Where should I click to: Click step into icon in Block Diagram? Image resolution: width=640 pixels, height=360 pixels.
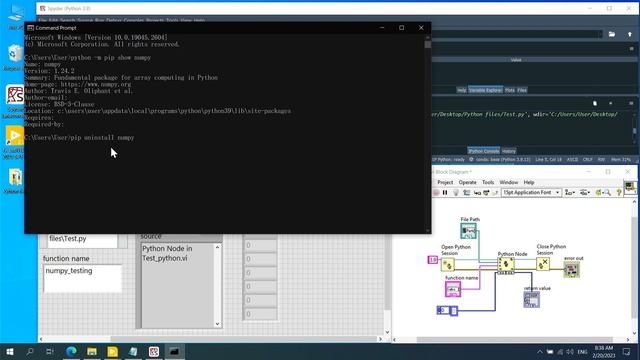(477, 192)
